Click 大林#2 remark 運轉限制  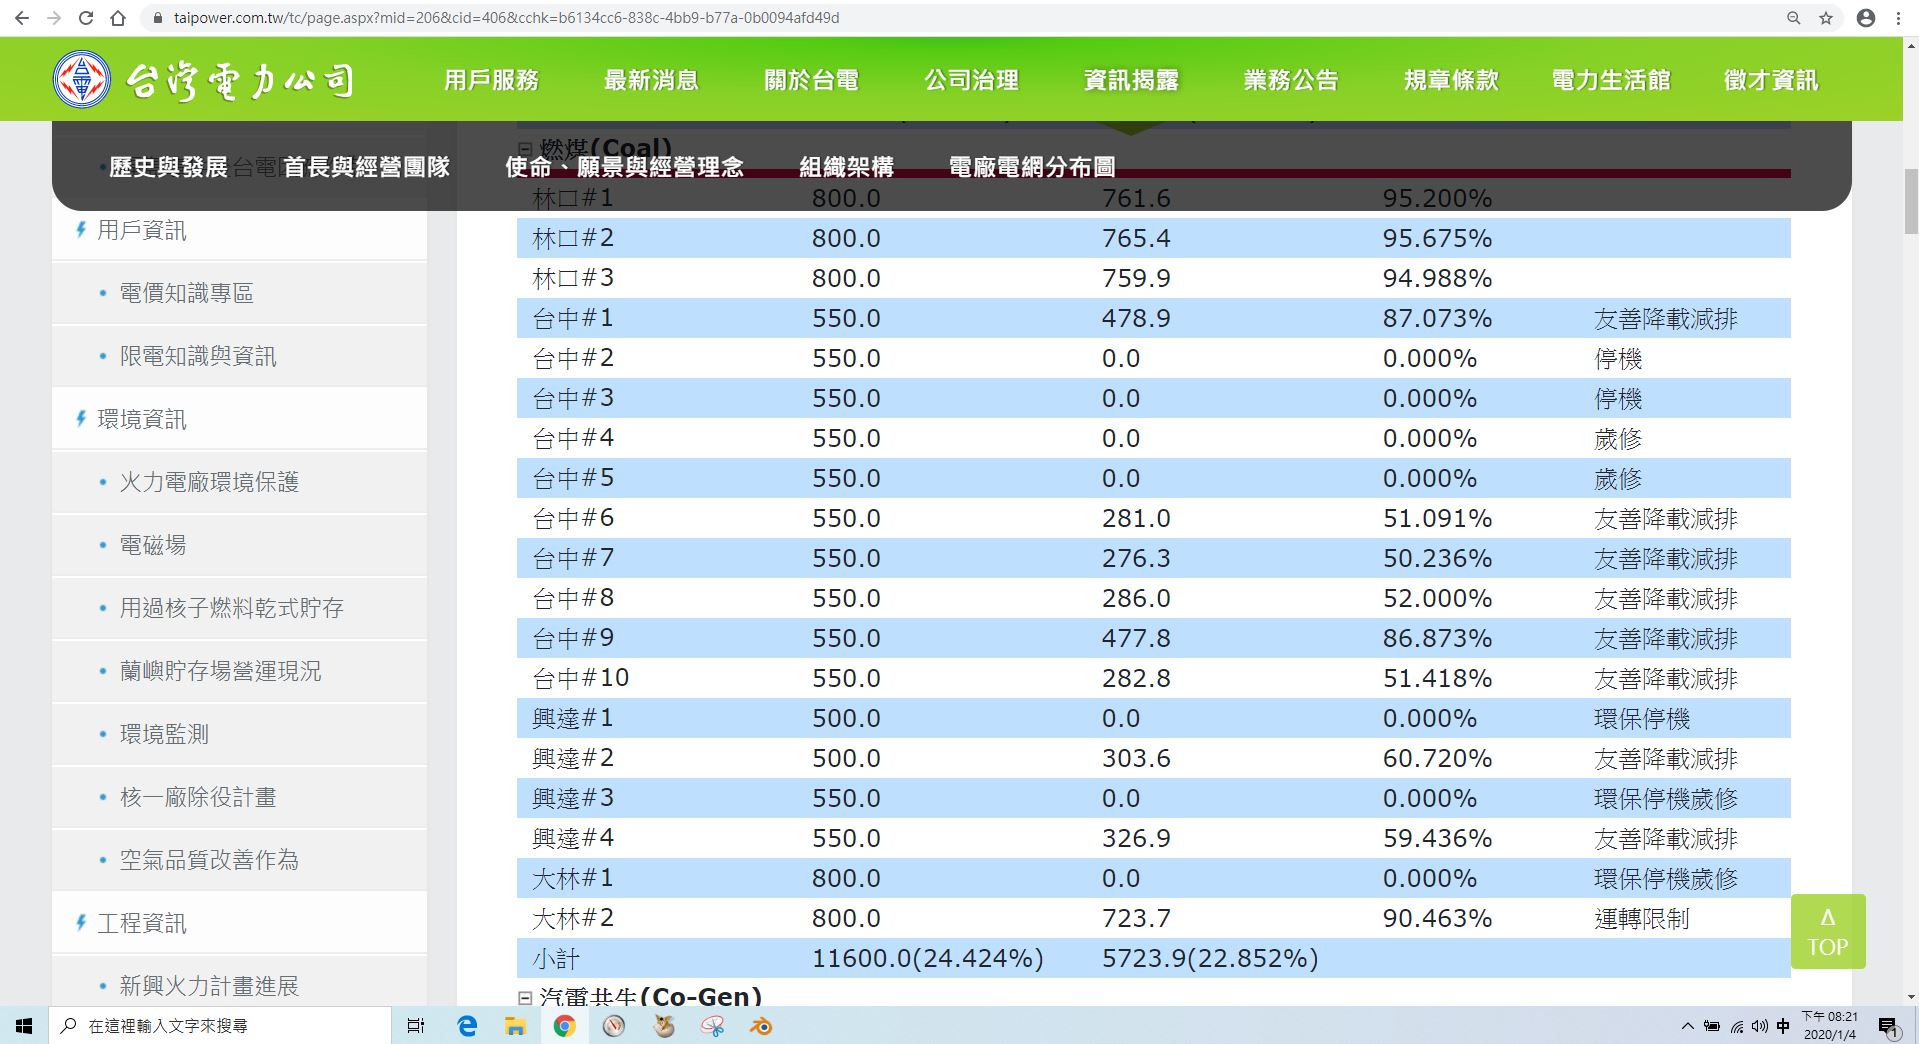(1642, 918)
